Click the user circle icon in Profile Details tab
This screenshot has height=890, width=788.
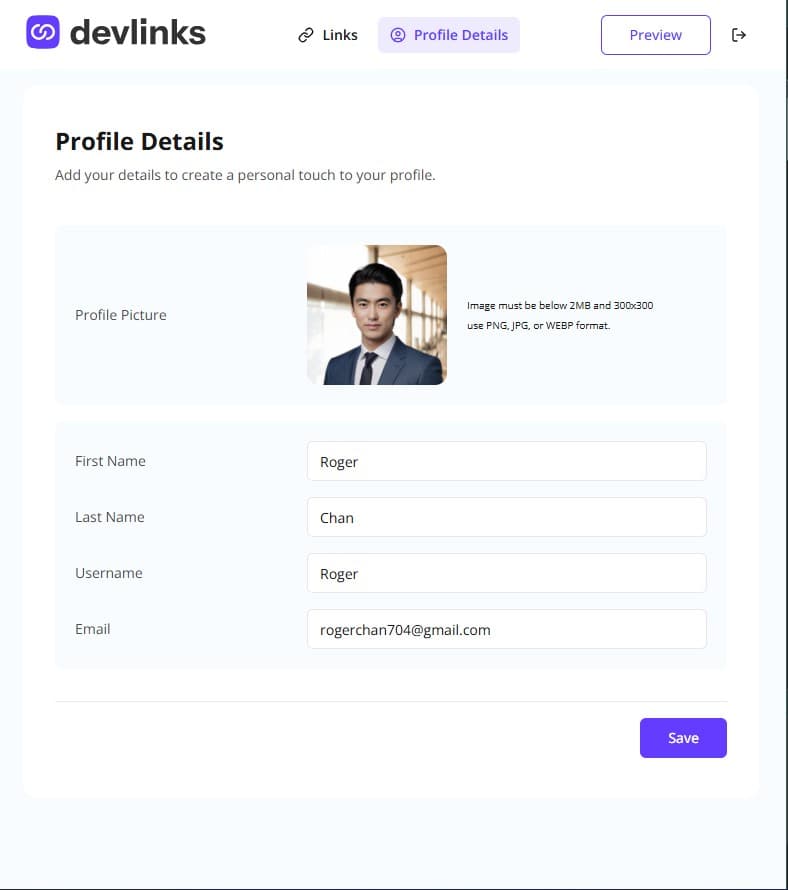(398, 35)
